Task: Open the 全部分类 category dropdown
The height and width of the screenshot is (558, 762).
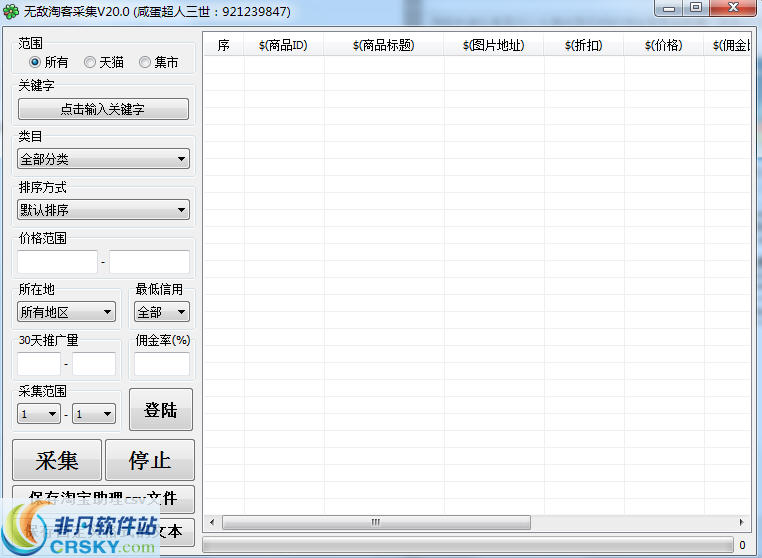Action: 103,159
